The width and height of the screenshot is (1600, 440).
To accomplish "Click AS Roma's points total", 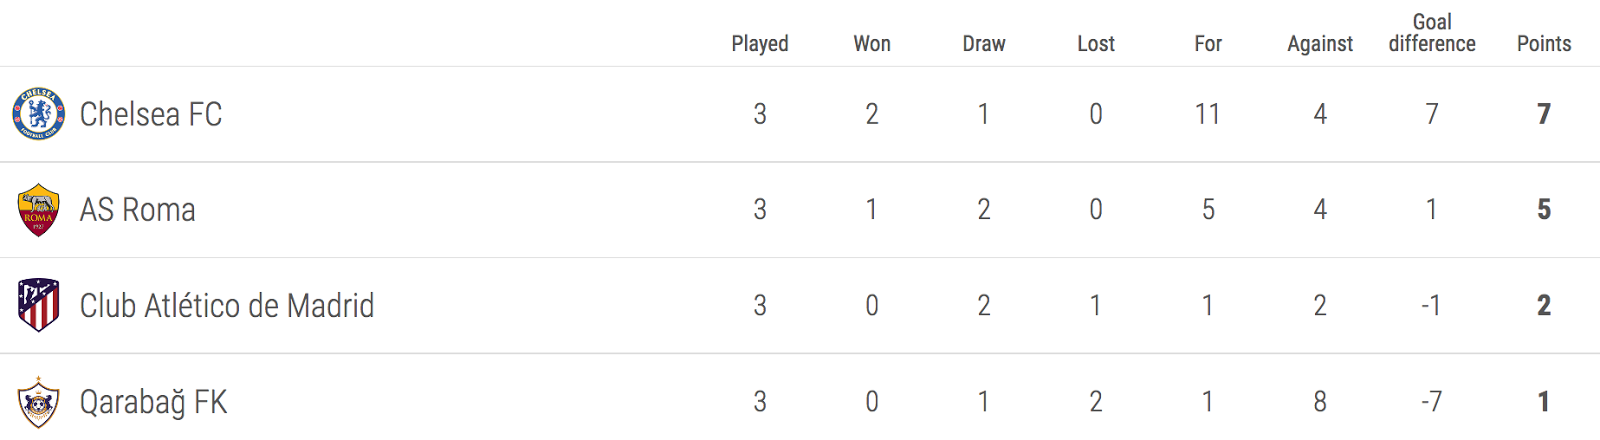I will click(1544, 210).
